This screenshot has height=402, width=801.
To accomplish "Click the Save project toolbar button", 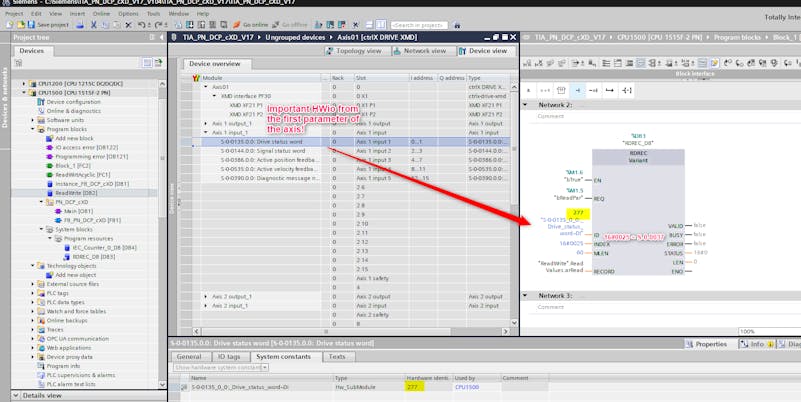I will 48,25.
